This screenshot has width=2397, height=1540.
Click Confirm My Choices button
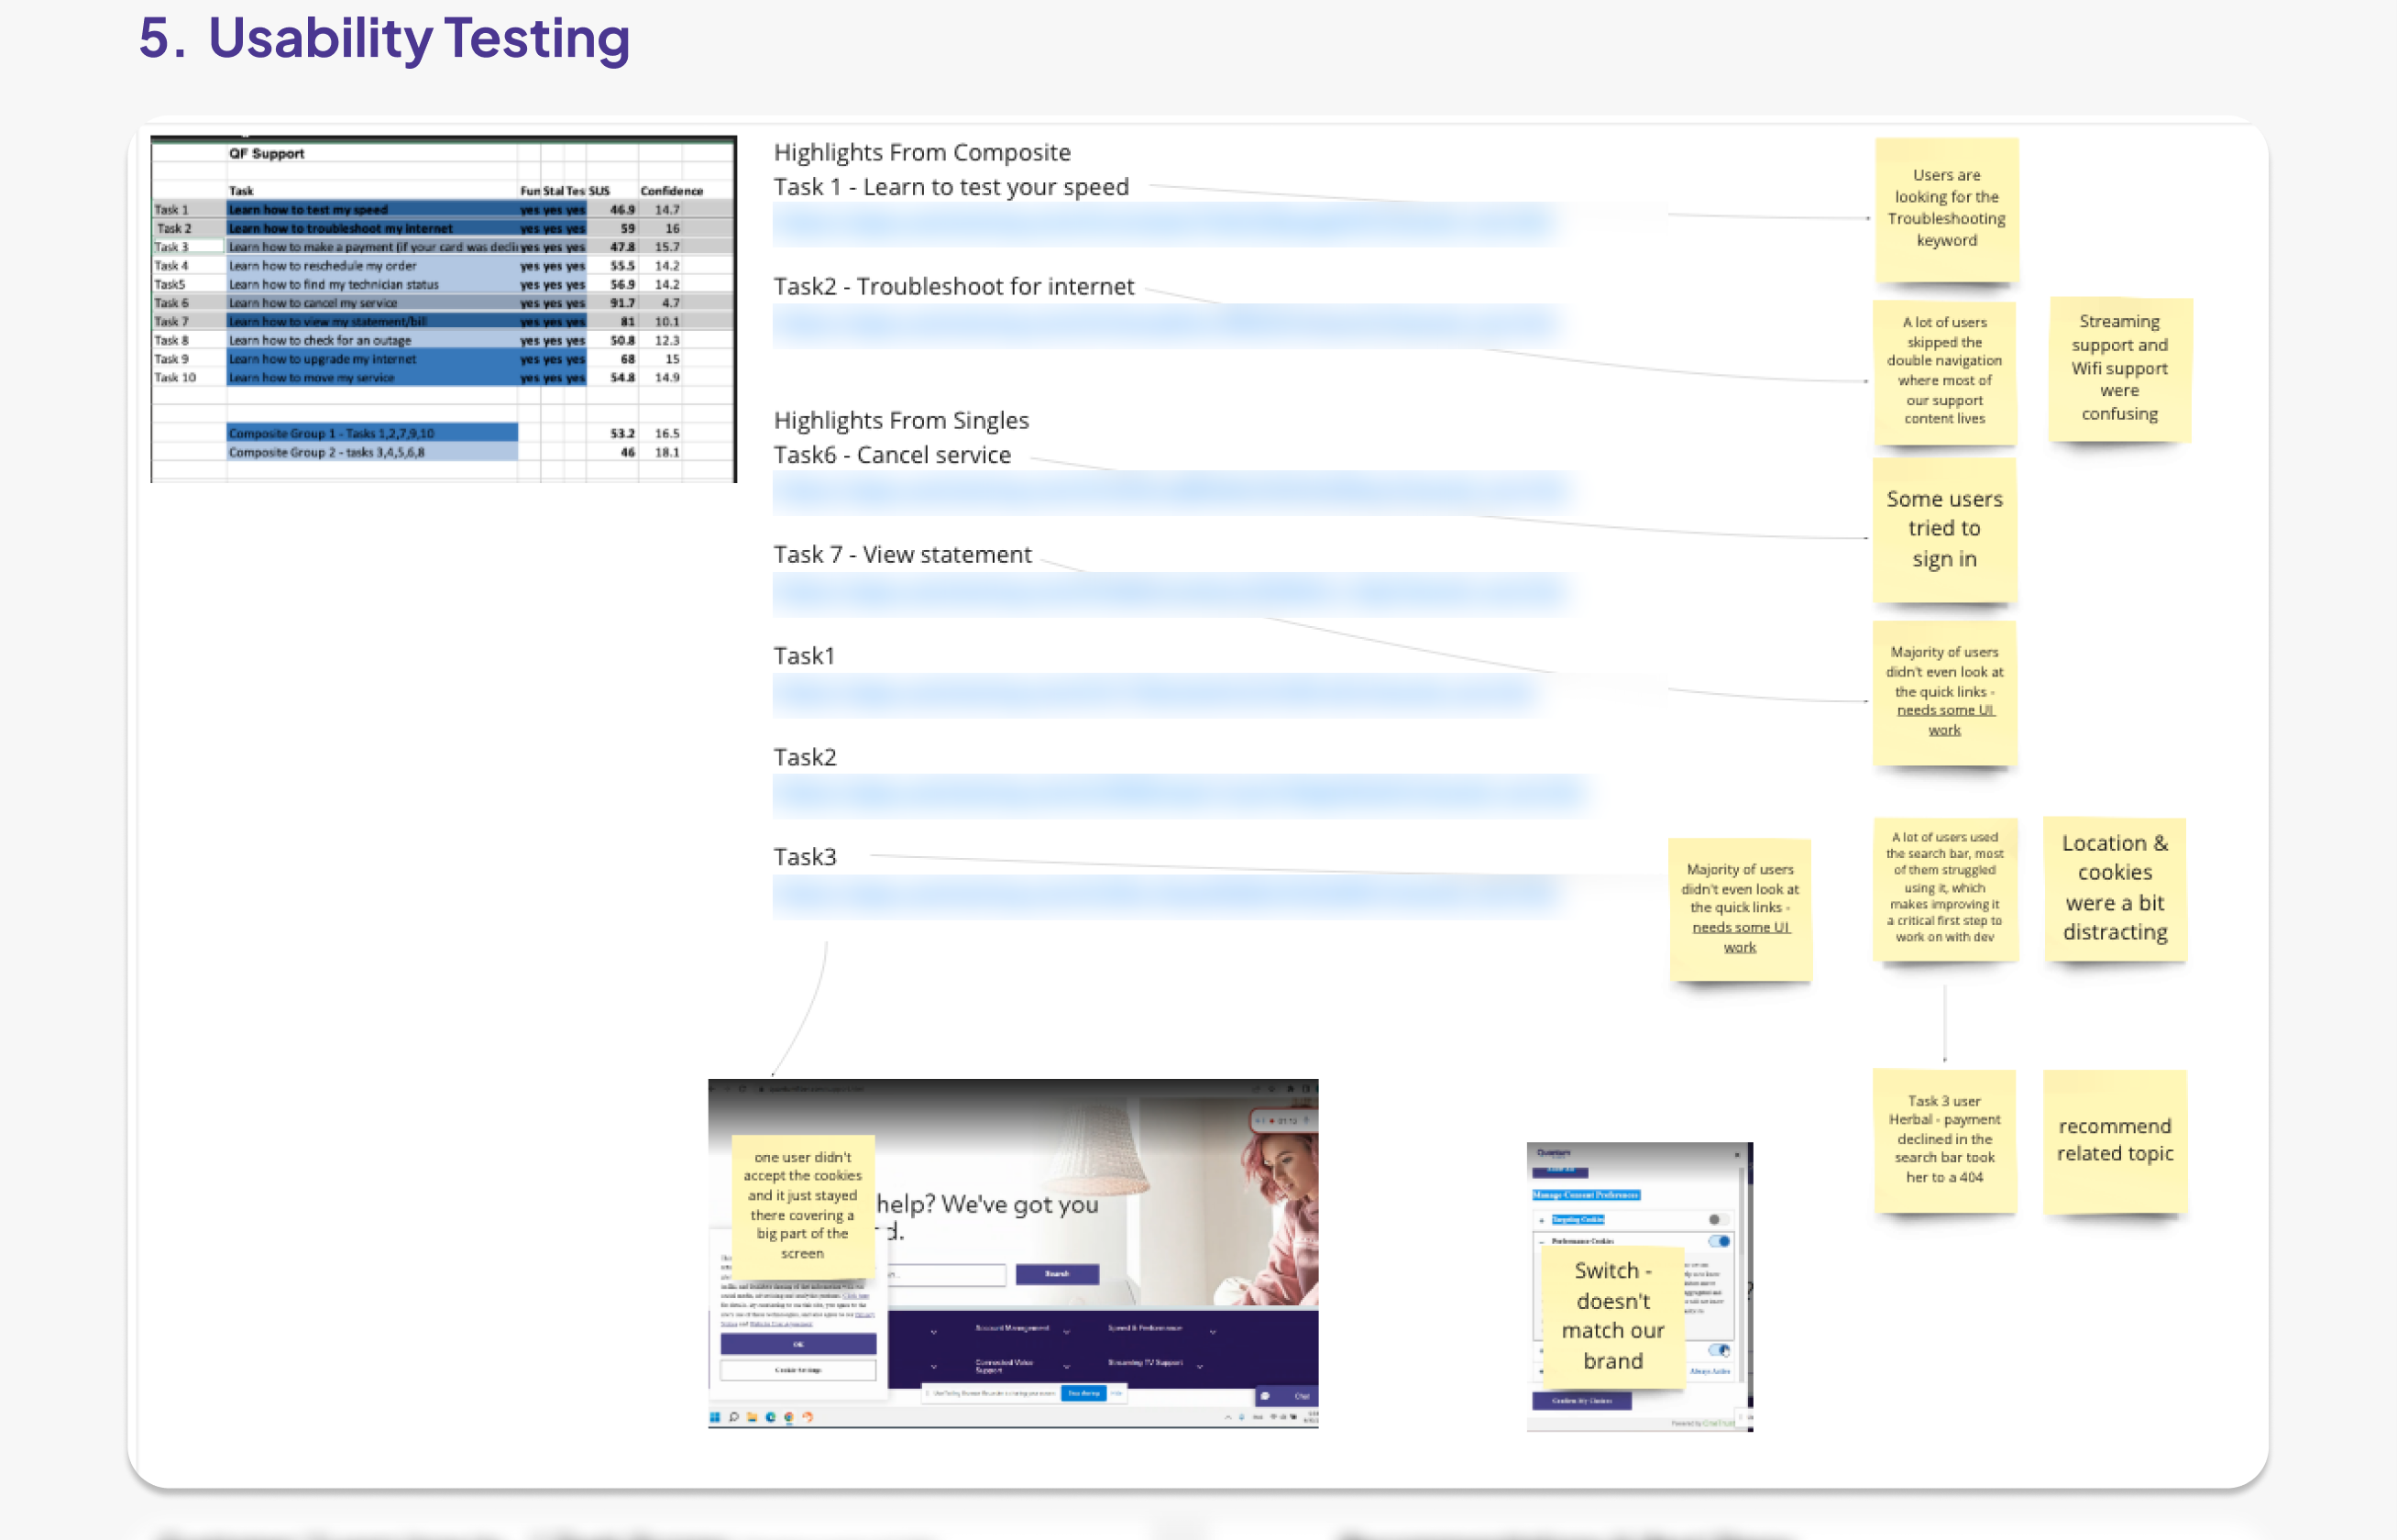point(1582,1401)
